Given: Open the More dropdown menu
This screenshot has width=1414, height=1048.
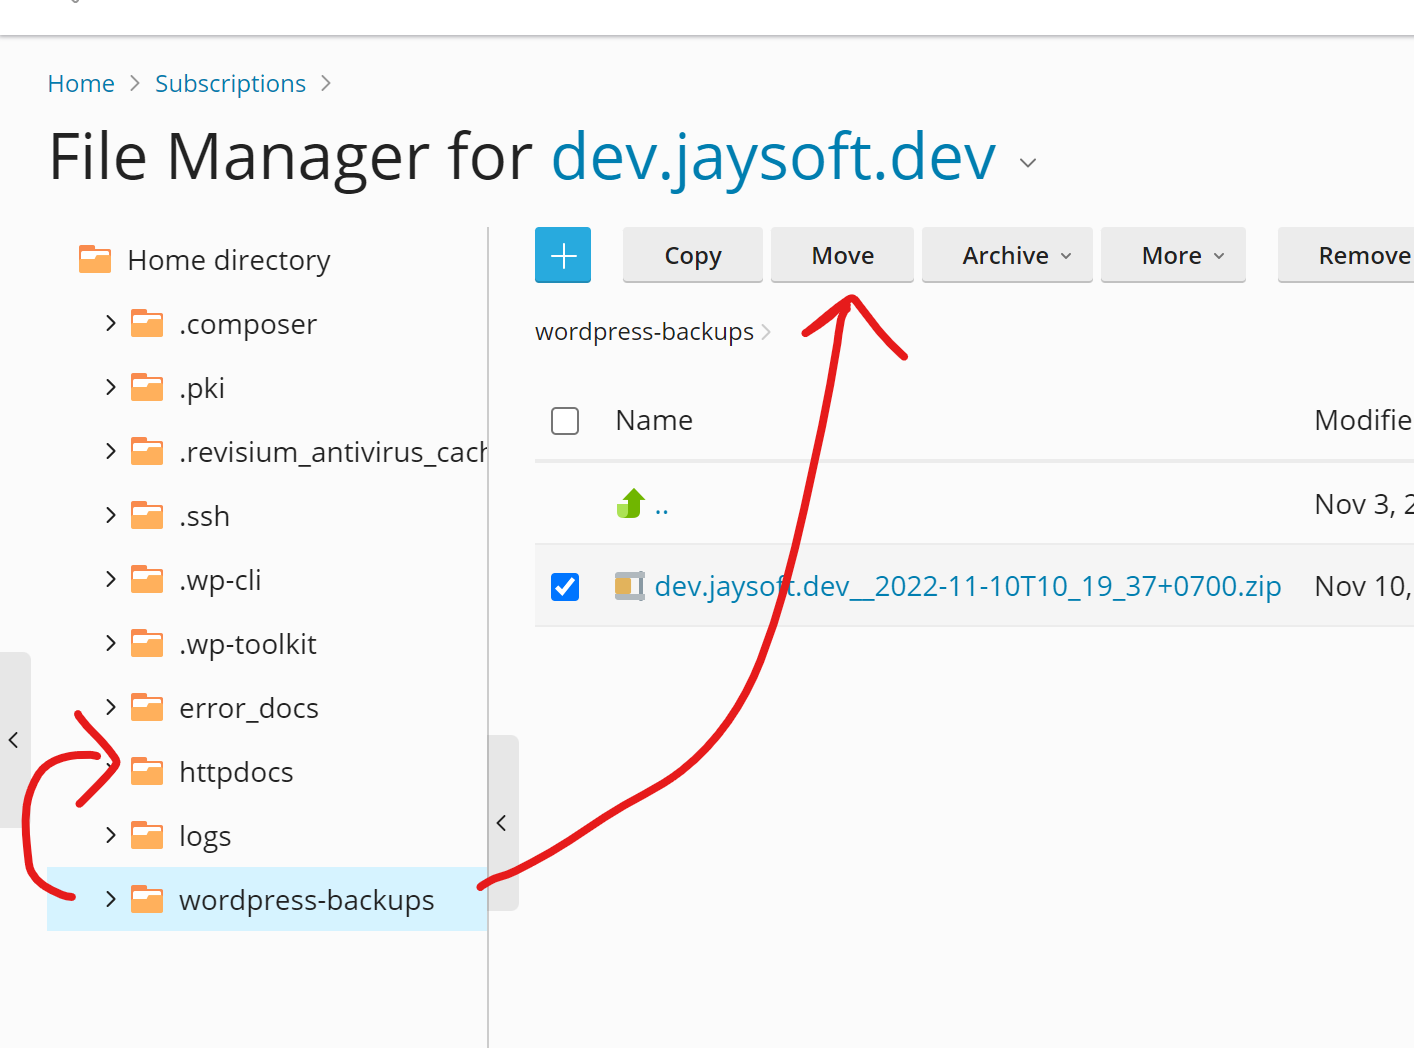Looking at the screenshot, I should (x=1173, y=256).
